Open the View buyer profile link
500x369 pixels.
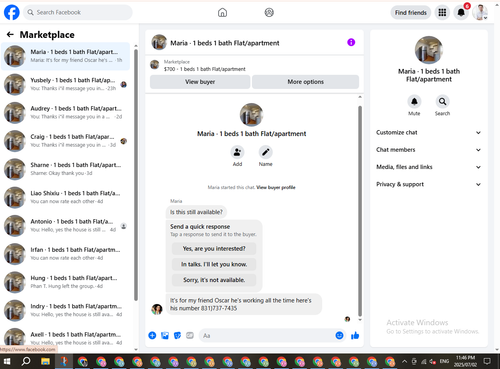coord(276,187)
